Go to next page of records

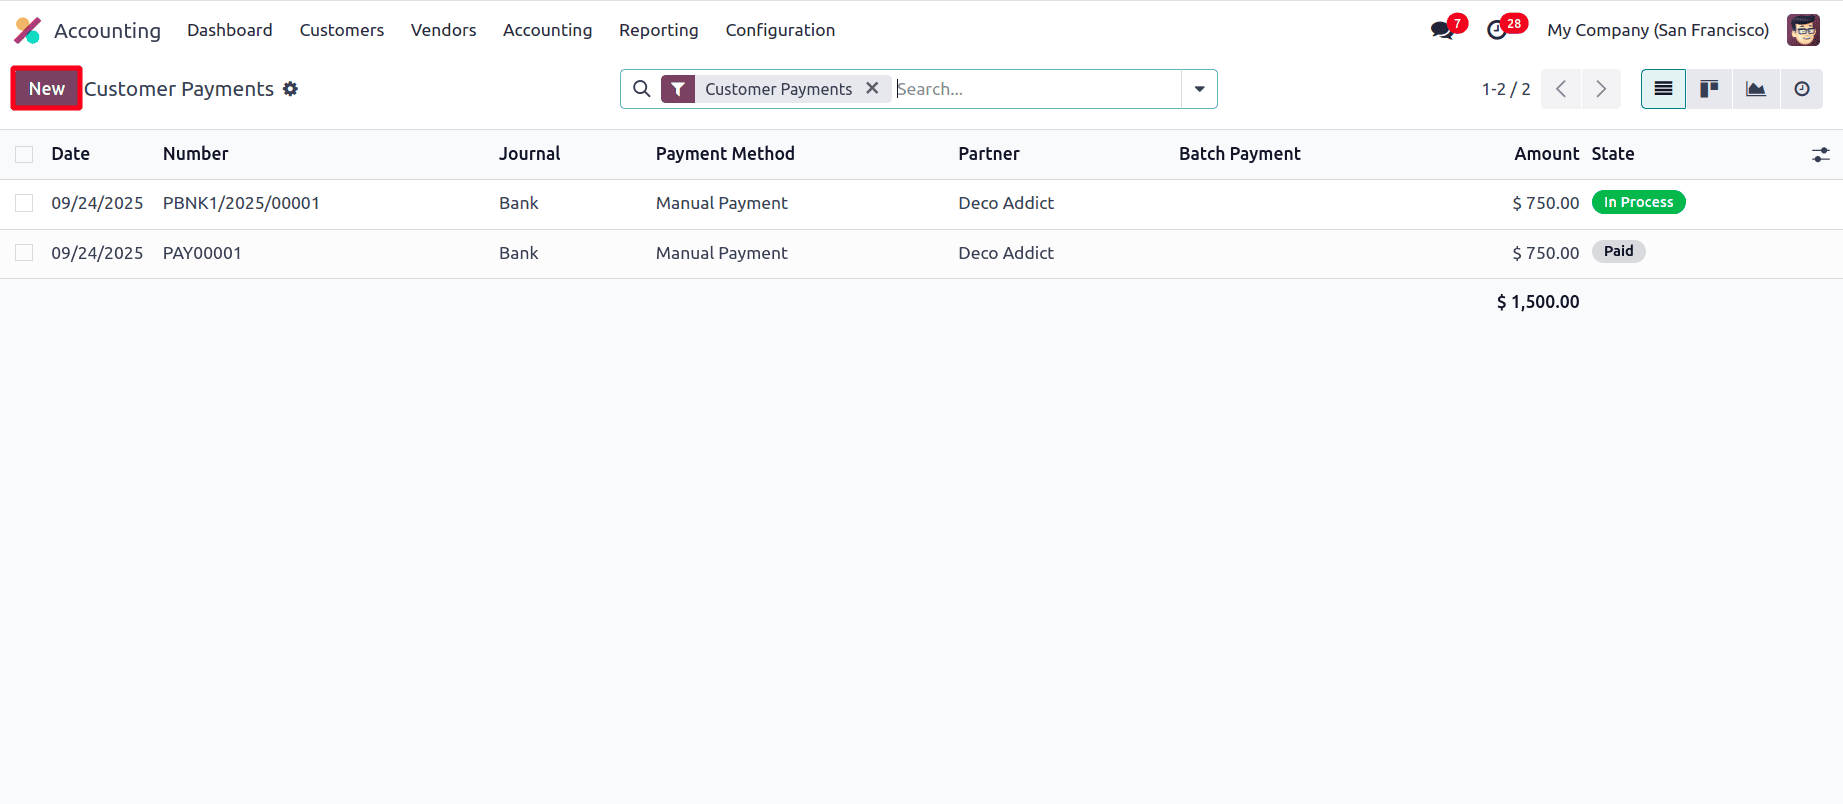(x=1600, y=89)
